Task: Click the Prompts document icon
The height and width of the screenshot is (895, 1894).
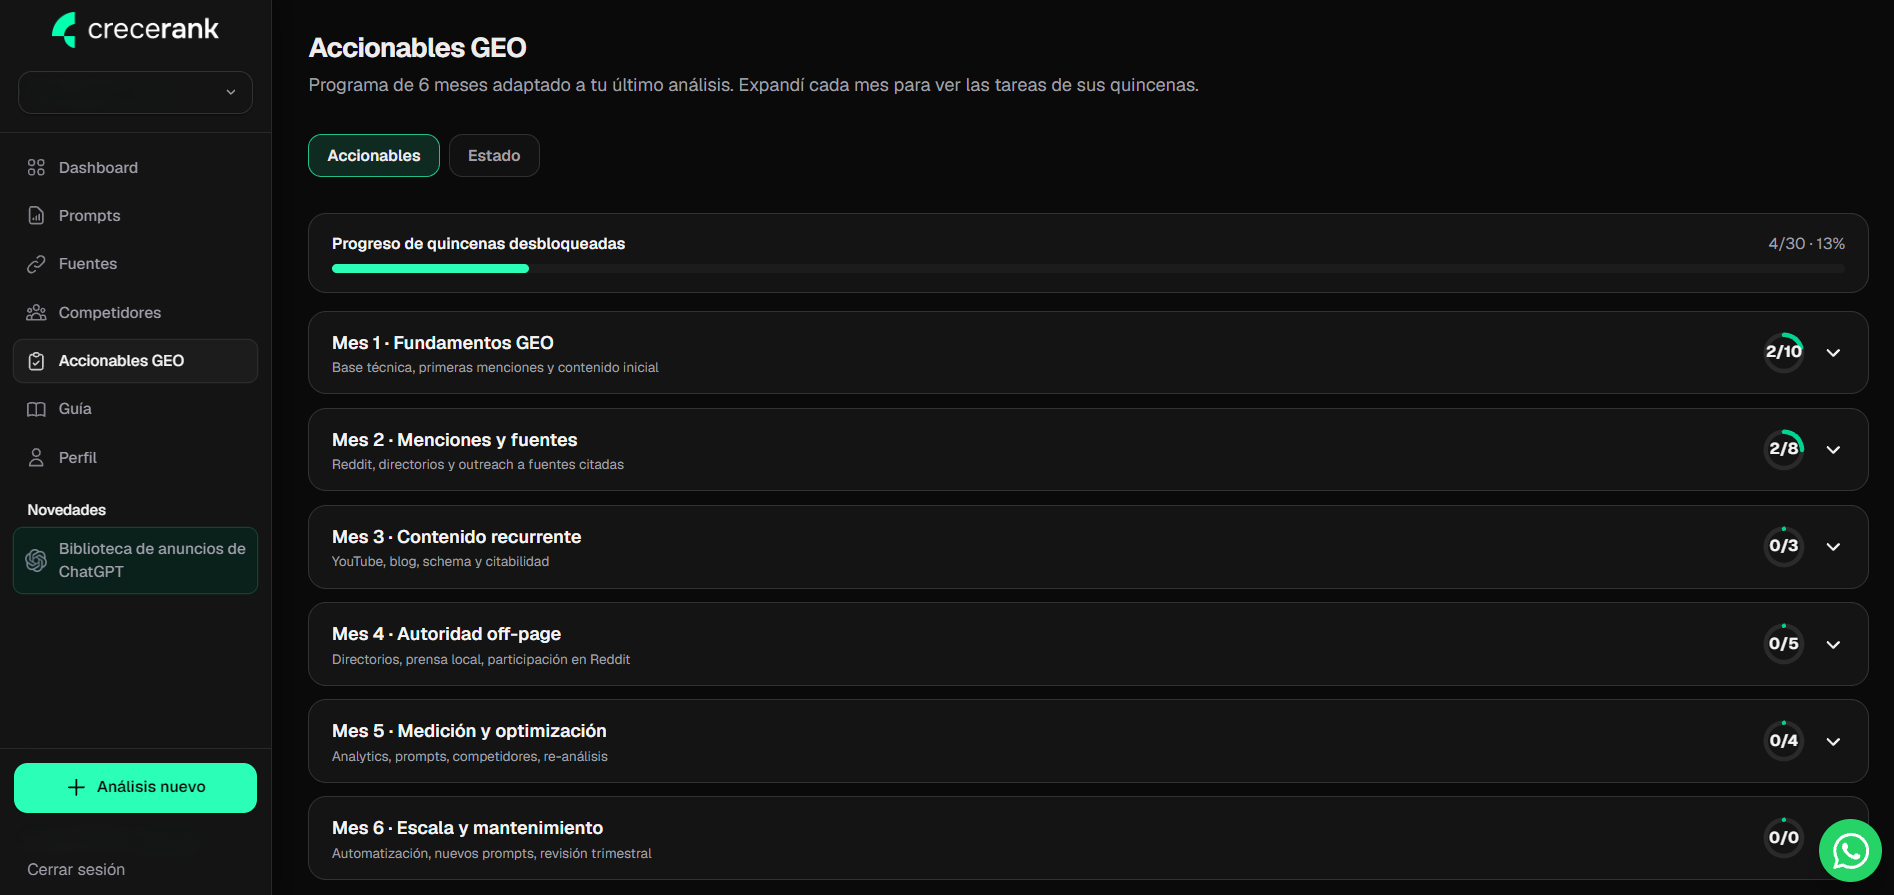Action: [36, 215]
